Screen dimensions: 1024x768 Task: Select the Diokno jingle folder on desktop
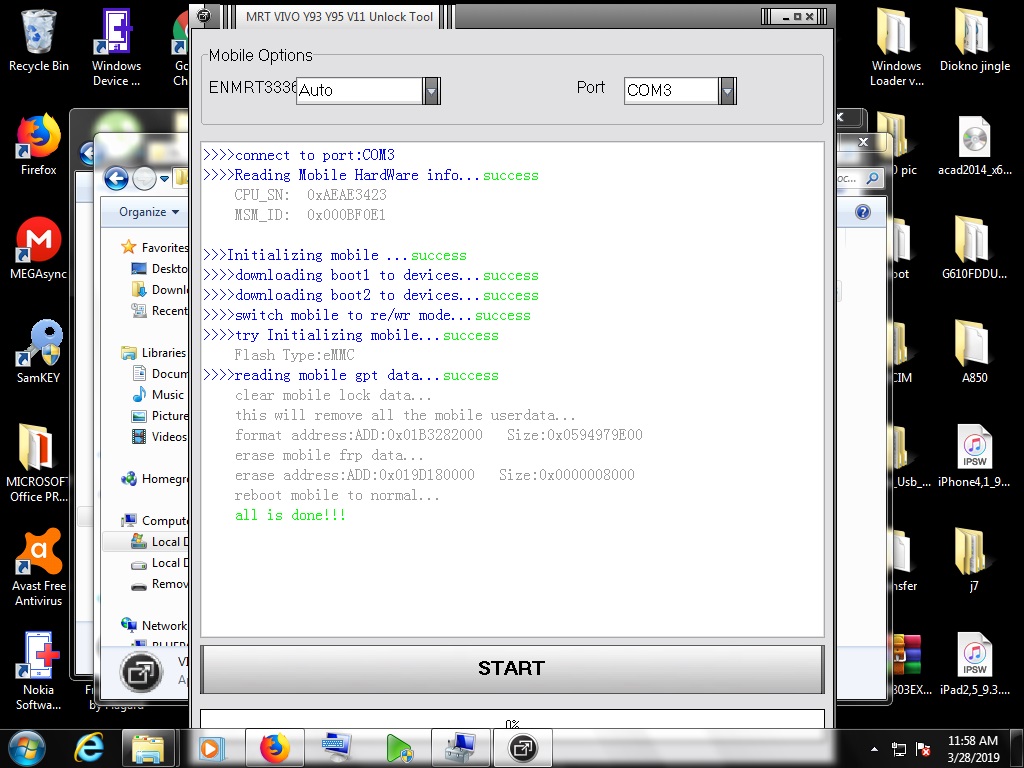[x=974, y=40]
